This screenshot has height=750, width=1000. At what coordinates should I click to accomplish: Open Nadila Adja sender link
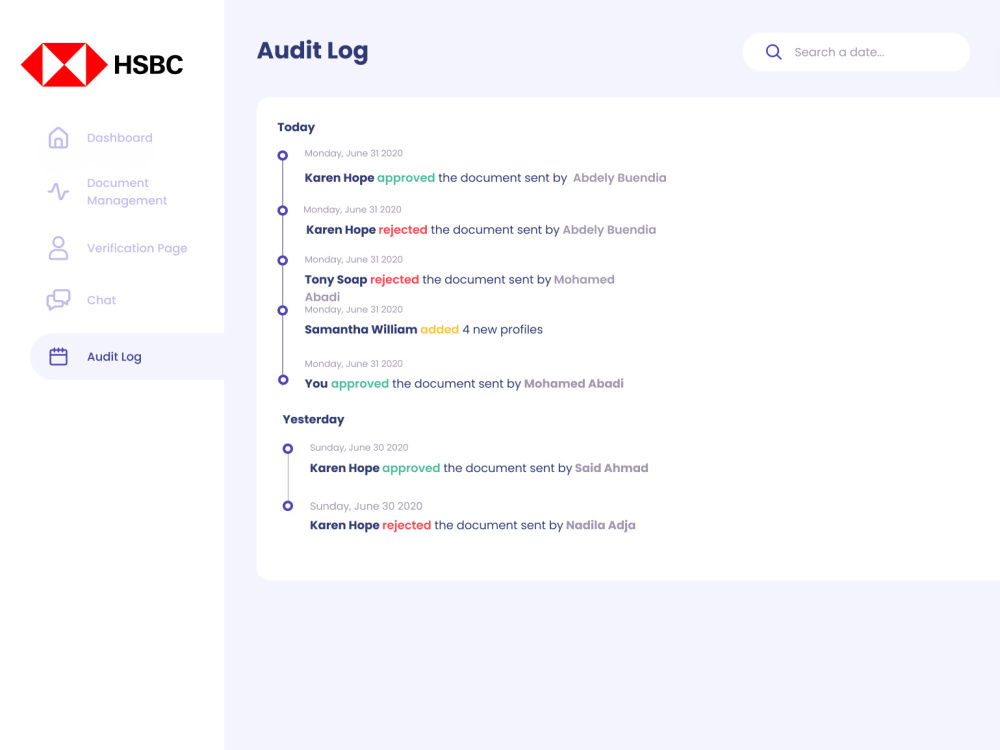[x=601, y=526]
